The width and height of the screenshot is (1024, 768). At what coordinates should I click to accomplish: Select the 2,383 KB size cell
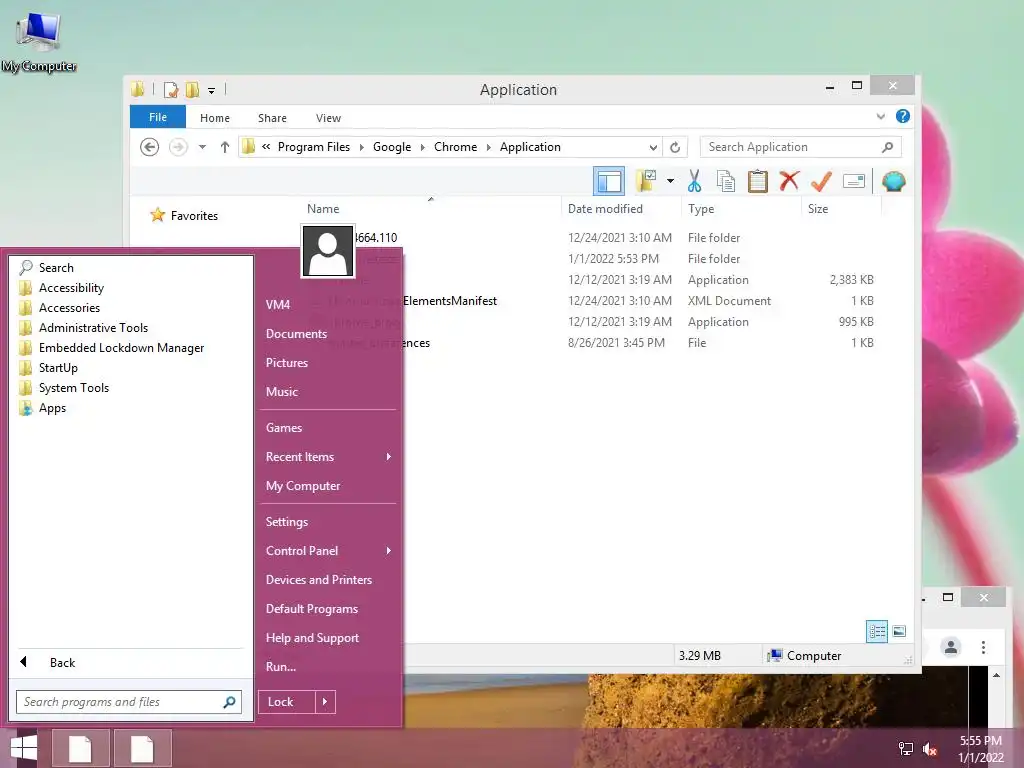852,280
